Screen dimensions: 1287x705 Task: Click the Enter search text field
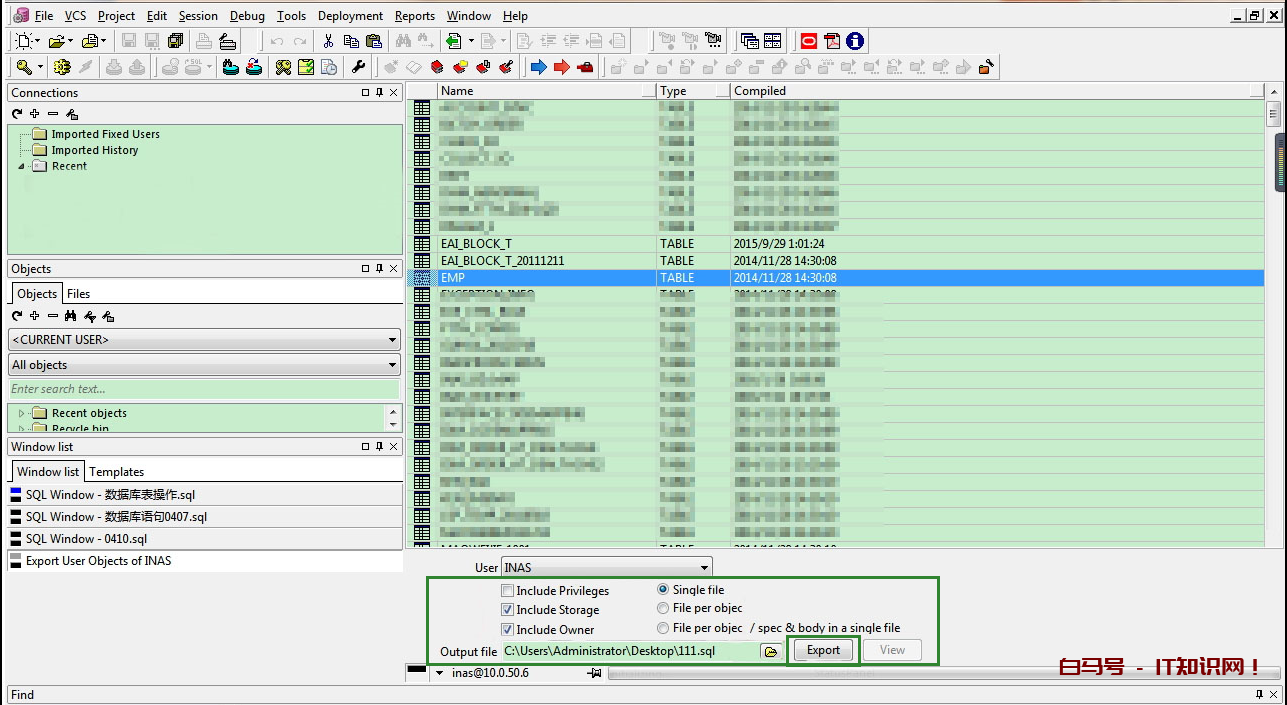coord(203,389)
